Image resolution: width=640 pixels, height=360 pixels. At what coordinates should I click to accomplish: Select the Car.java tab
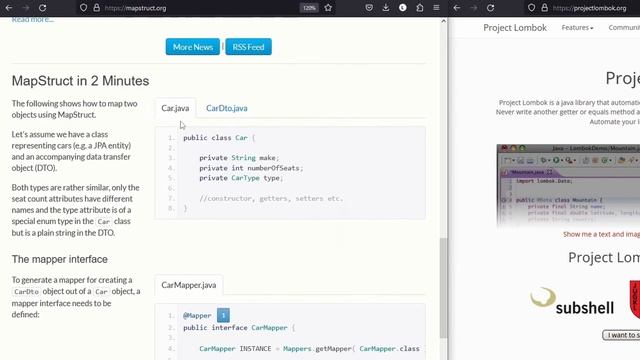coord(175,108)
